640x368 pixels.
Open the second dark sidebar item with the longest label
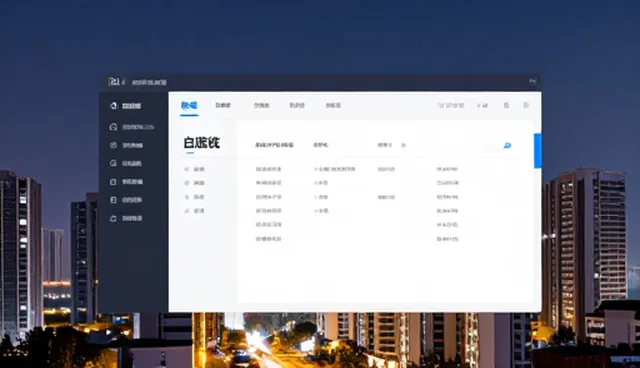[x=131, y=127]
